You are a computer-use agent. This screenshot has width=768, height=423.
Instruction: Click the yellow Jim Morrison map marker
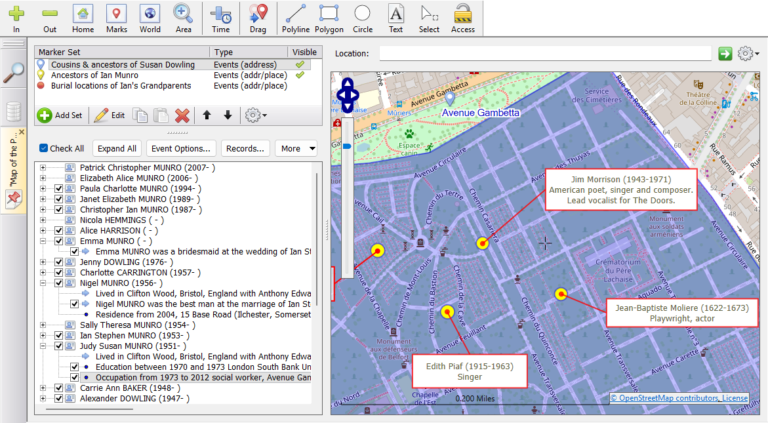pos(482,243)
